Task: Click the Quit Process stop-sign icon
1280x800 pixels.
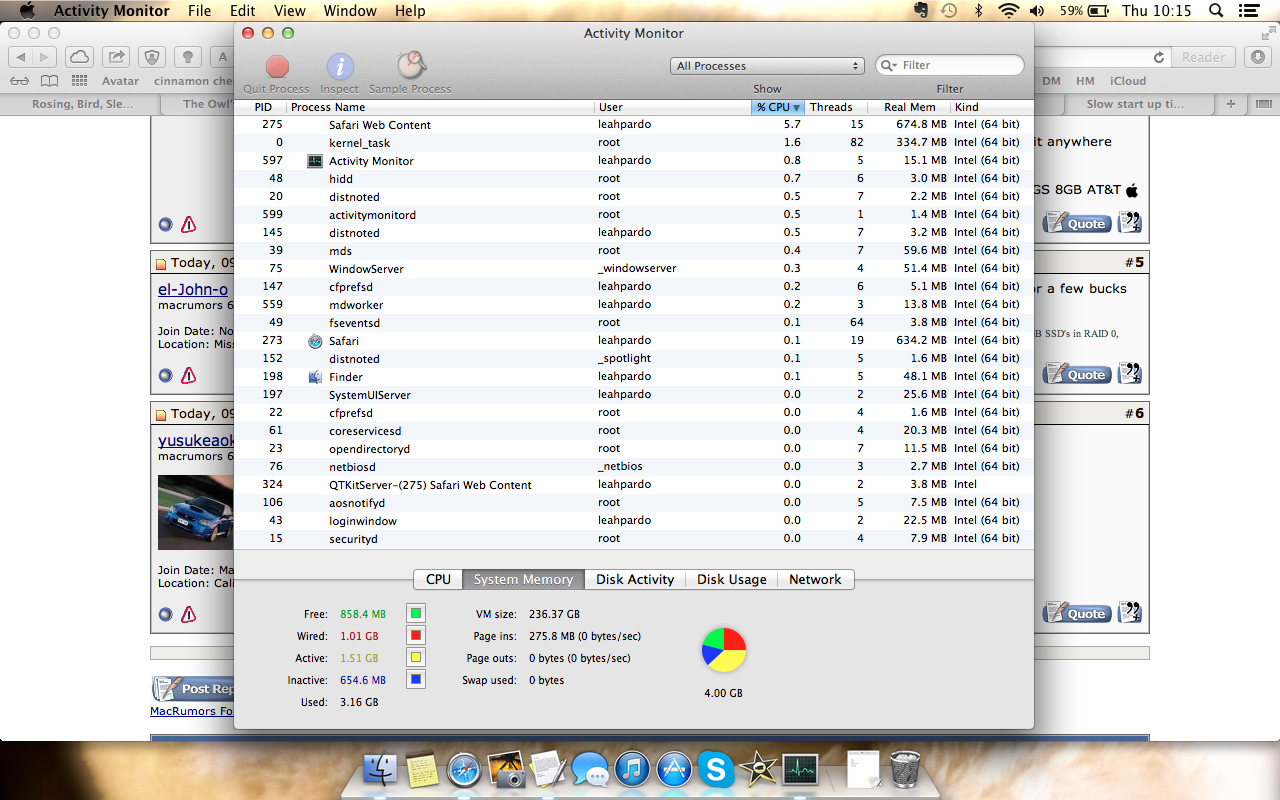Action: (x=277, y=66)
